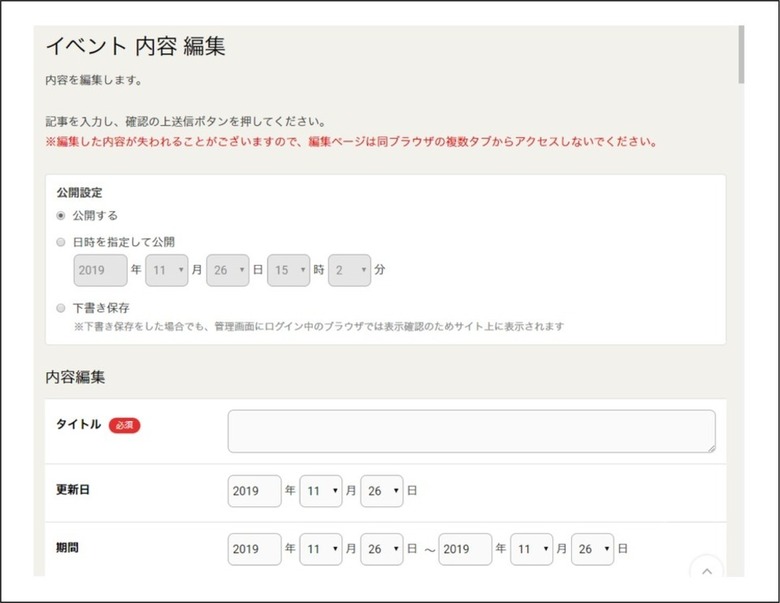The width and height of the screenshot is (780, 603).
Task: Open the scheduled publish minute dropdown showing 2
Action: click(349, 270)
